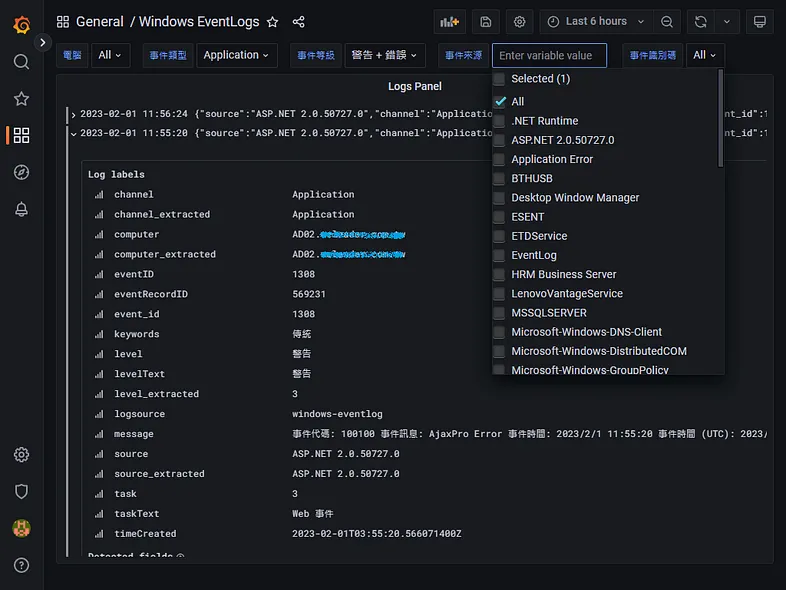786x590 pixels.
Task: Open the Alerting bell icon
Action: 21,209
